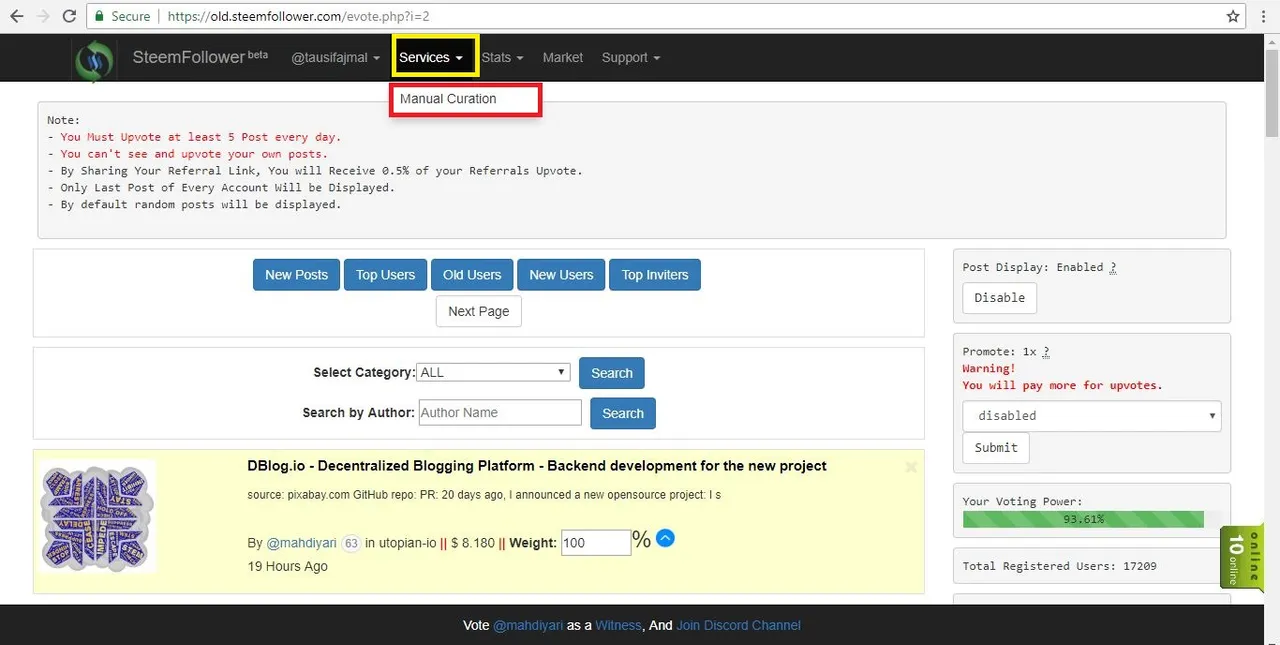Click the Weight percentage field
Image resolution: width=1280 pixels, height=645 pixels.
click(x=596, y=543)
